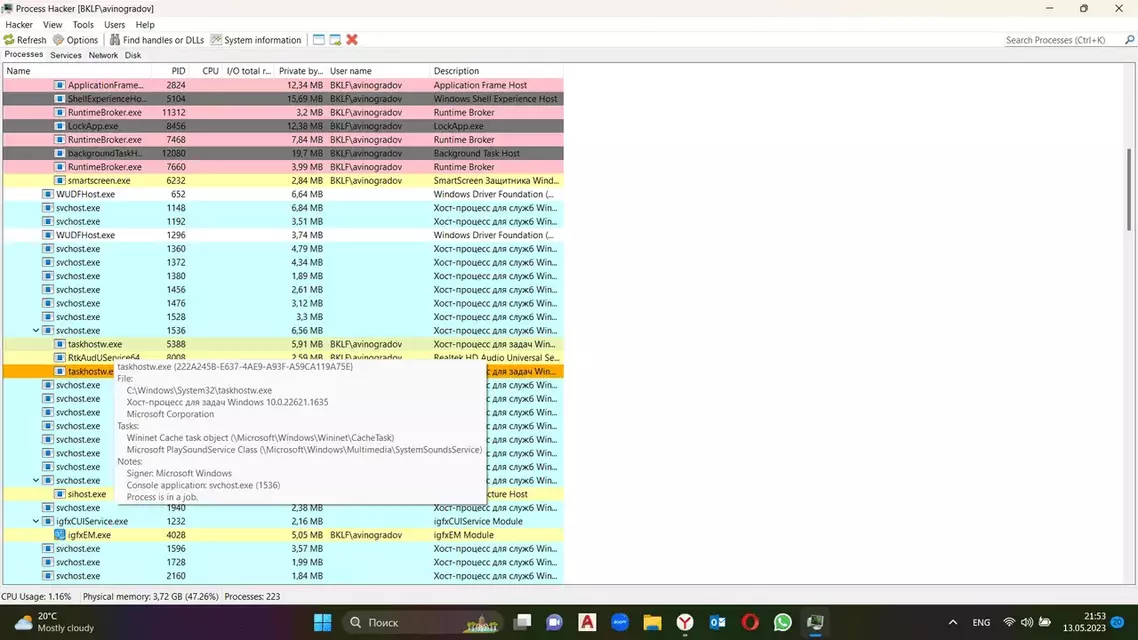Open the Help menu
Viewport: 1138px width, 640px height.
coord(145,25)
